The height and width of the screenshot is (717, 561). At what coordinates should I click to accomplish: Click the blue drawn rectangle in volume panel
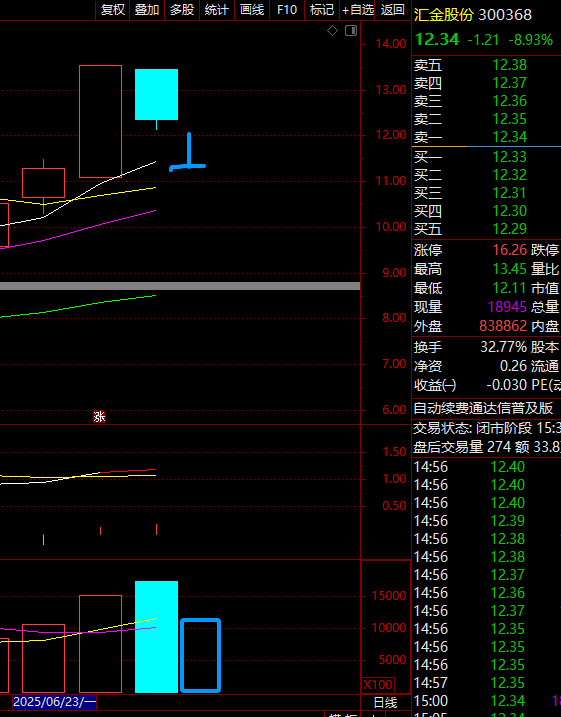tap(201, 655)
